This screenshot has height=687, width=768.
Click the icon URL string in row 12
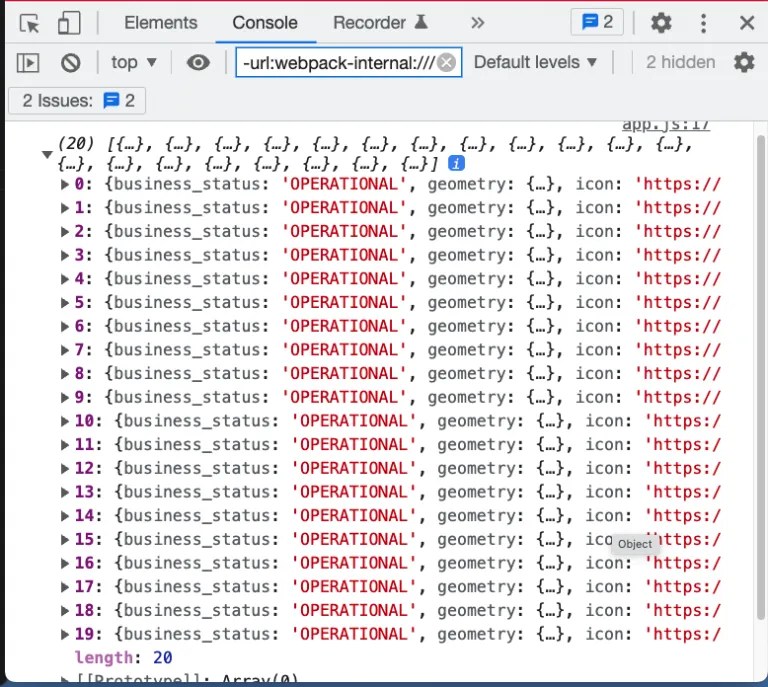coord(682,468)
